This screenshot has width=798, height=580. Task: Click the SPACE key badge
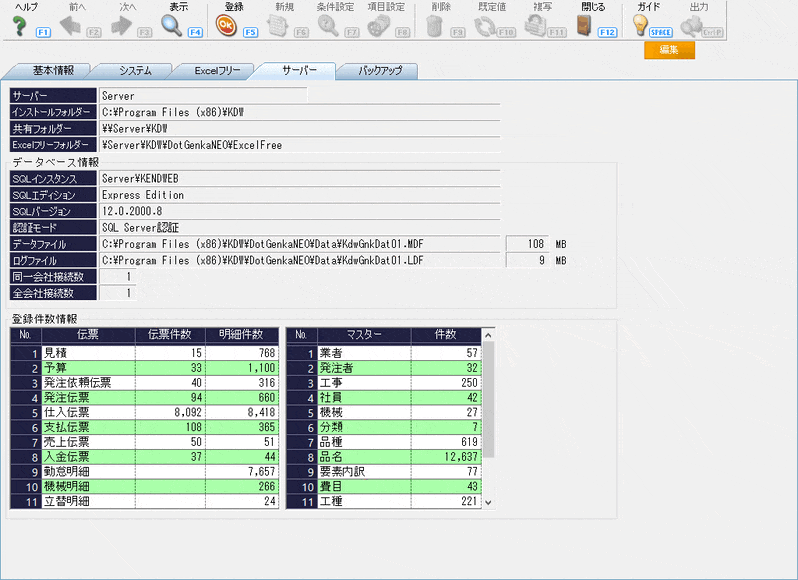pos(661,32)
